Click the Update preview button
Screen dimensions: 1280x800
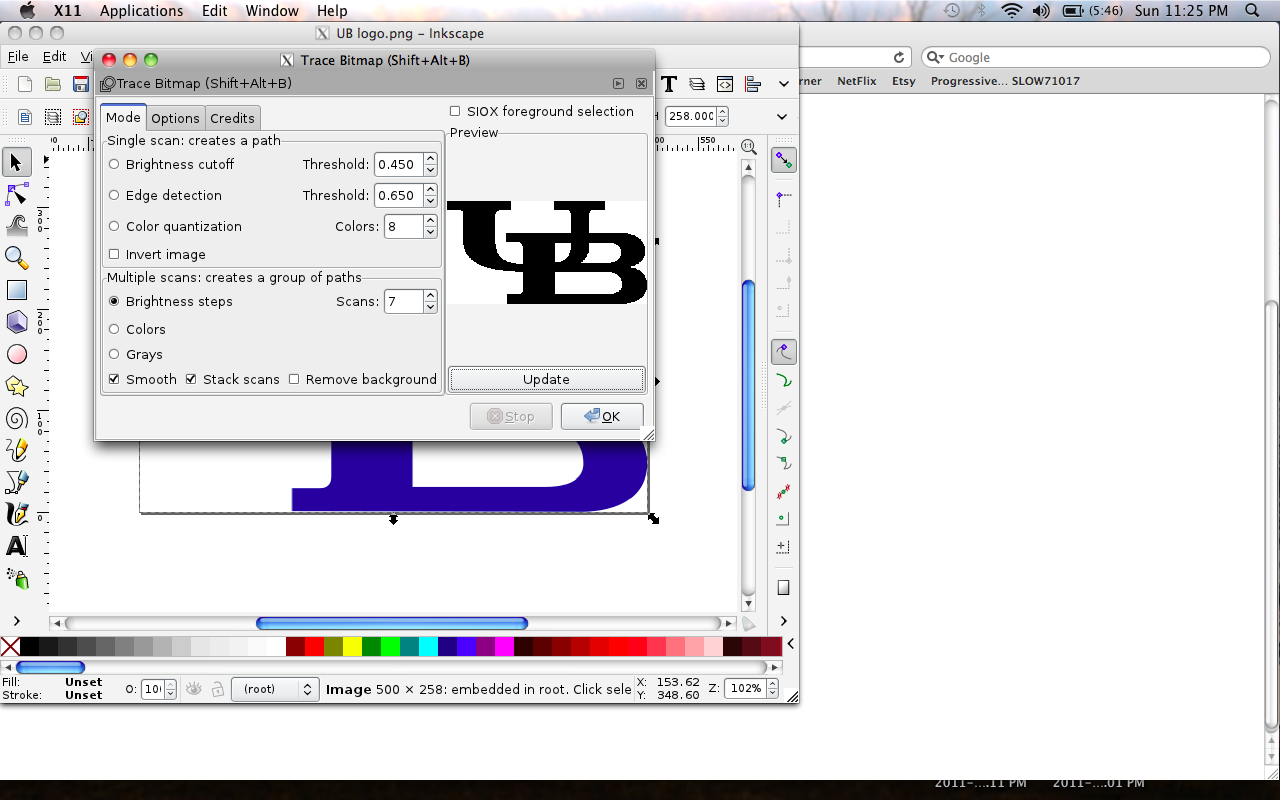point(546,379)
